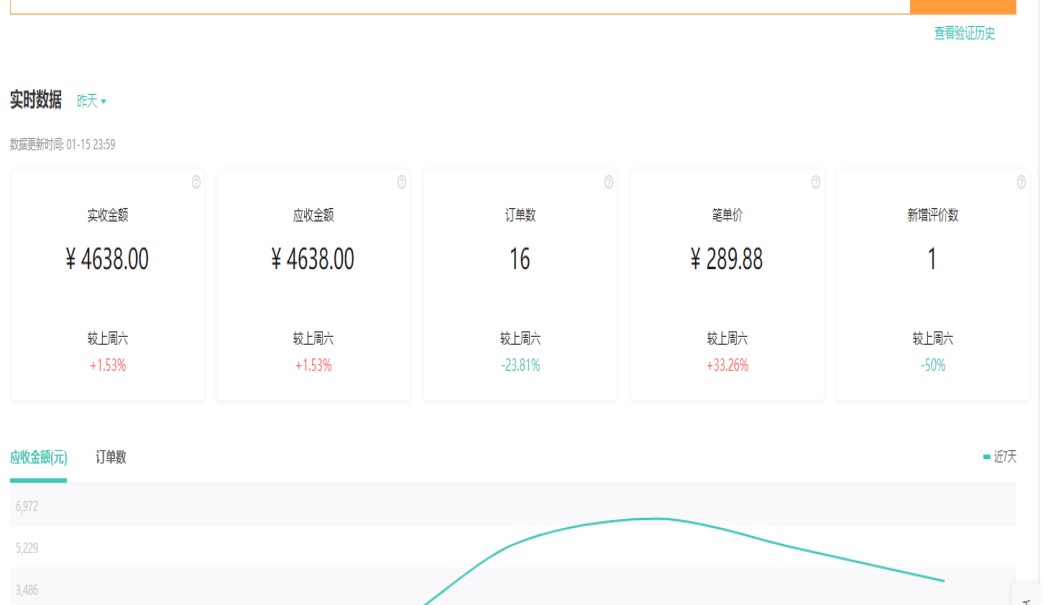Open the 昨天 date range dropdown
The image size is (1043, 605).
[x=91, y=101]
